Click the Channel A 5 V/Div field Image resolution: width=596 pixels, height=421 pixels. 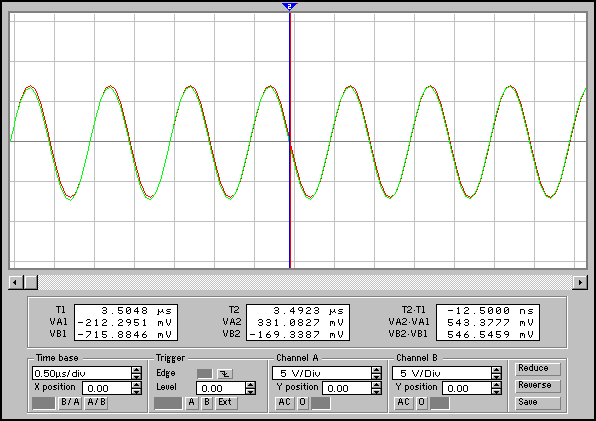pyautogui.click(x=322, y=373)
